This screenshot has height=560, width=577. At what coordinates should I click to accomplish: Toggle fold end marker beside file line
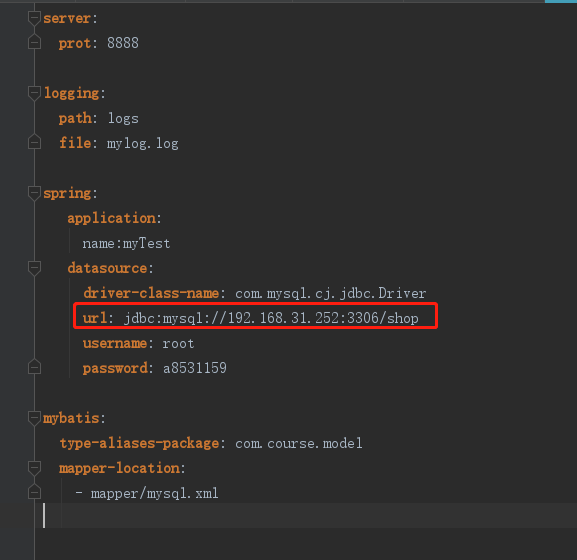34,142
